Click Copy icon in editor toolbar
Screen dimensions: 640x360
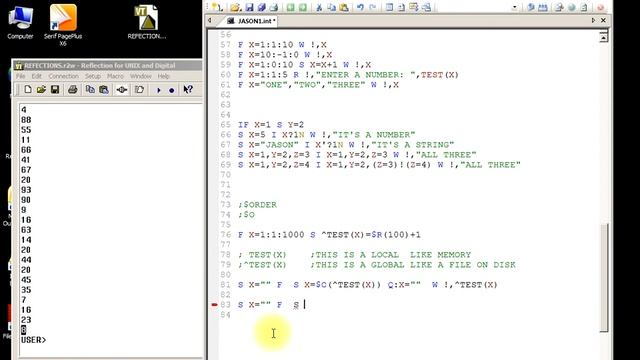(331, 7)
